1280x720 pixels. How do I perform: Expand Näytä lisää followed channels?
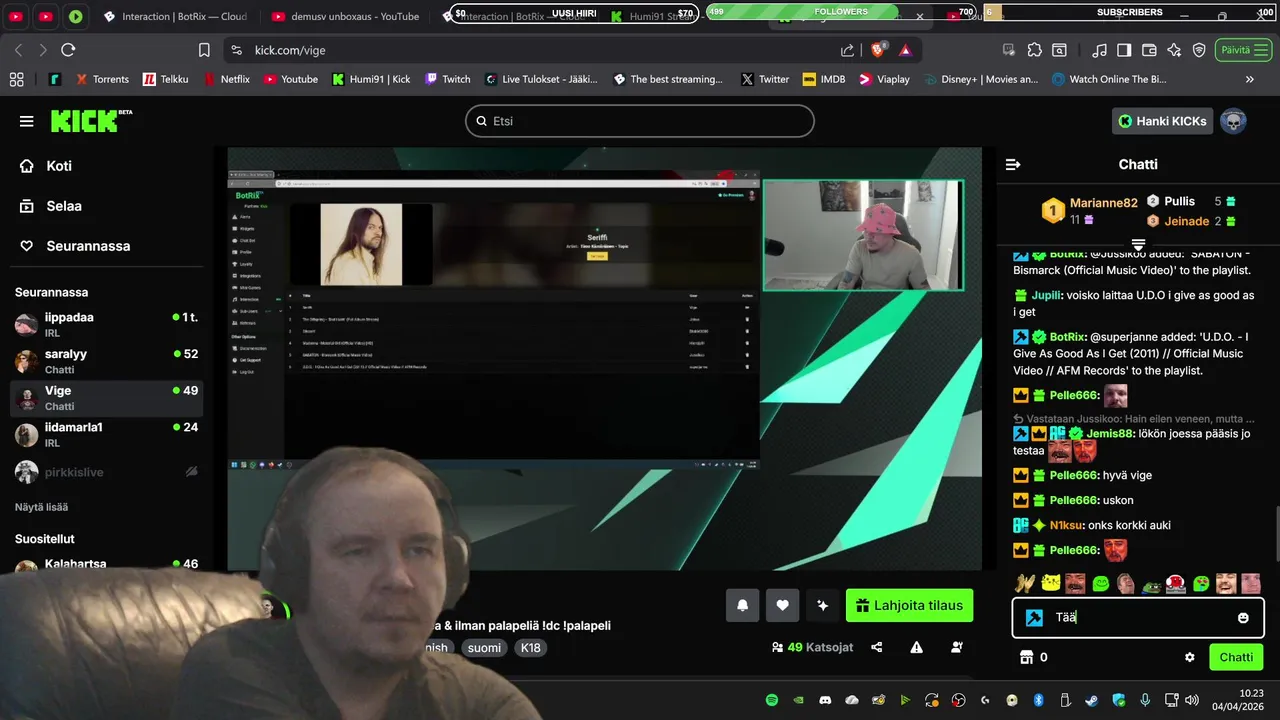click(x=41, y=507)
